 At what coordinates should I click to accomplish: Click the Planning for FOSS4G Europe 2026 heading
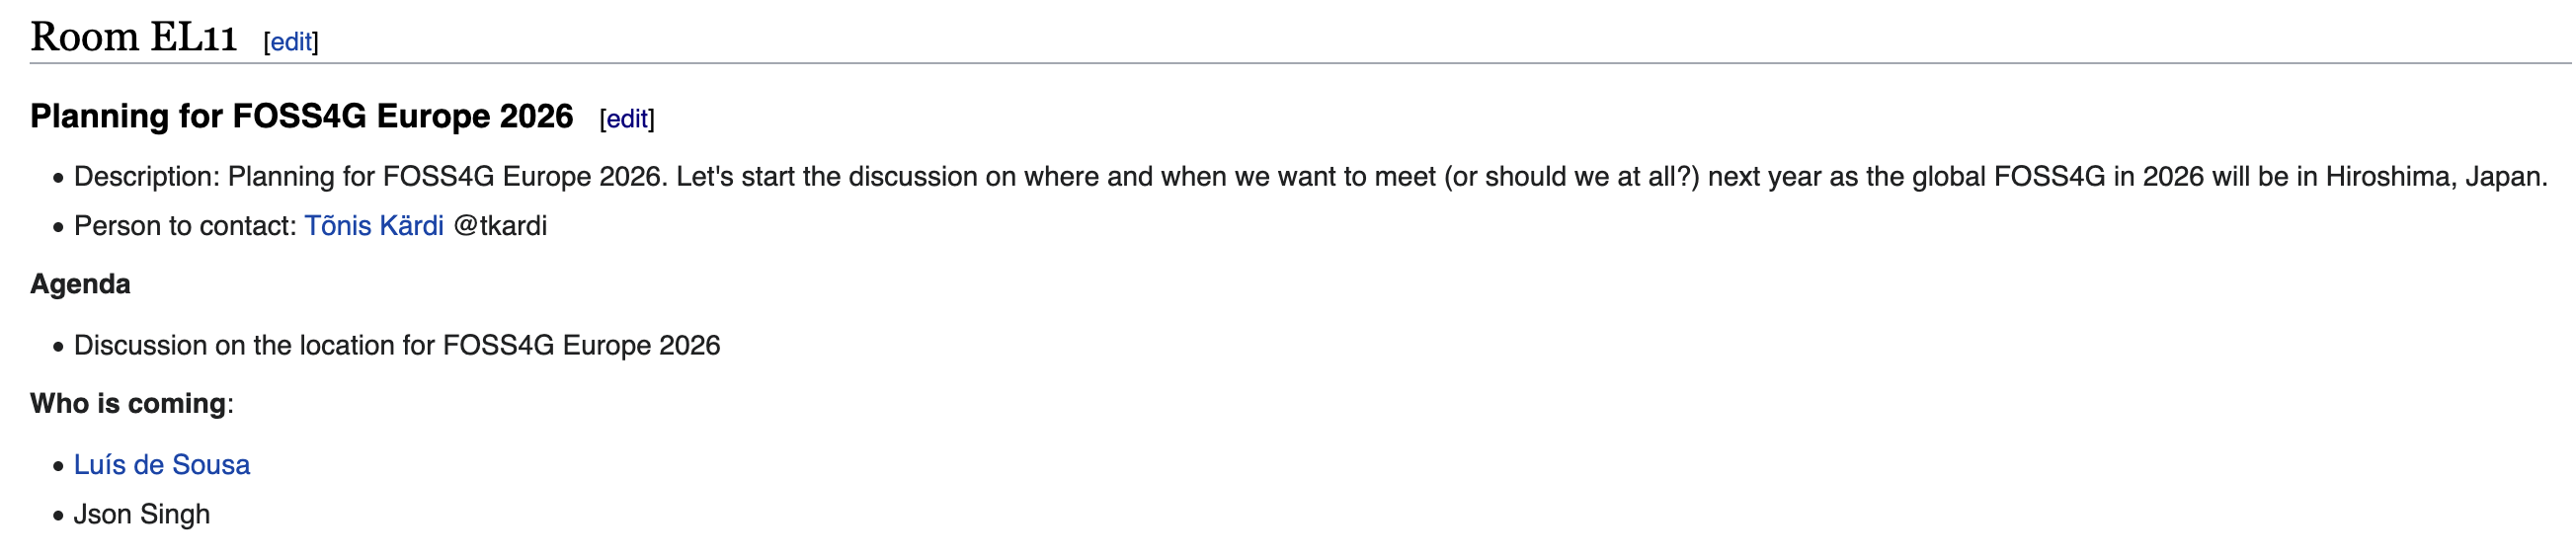tap(302, 116)
